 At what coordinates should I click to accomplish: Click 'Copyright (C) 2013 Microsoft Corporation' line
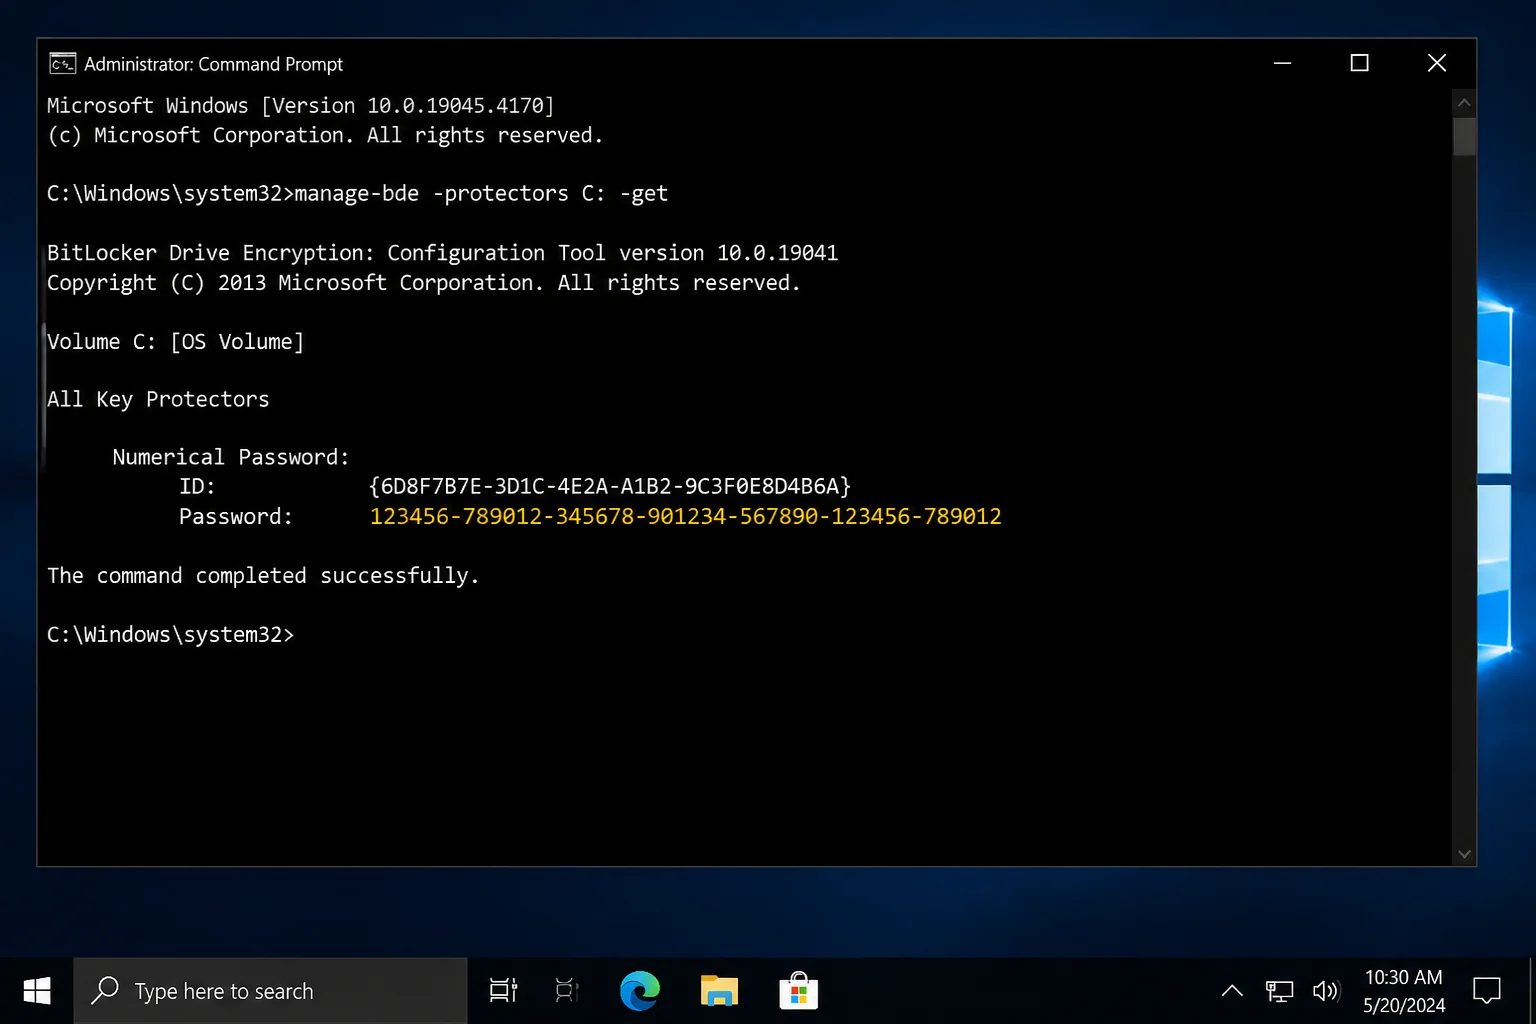pos(424,283)
